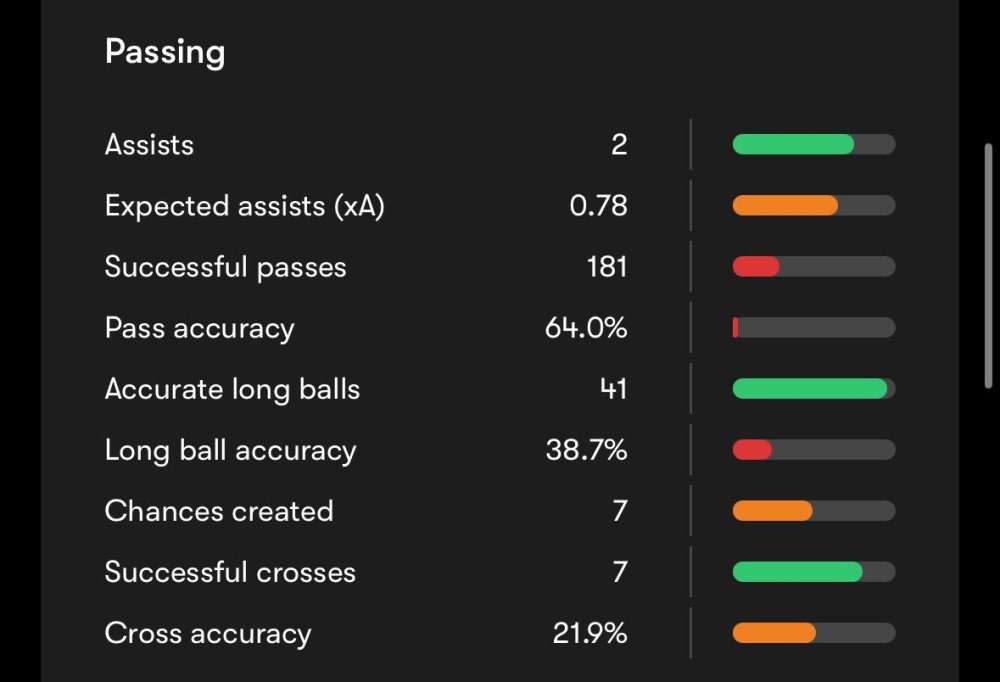Click the green Successful crosses bar

[797, 572]
